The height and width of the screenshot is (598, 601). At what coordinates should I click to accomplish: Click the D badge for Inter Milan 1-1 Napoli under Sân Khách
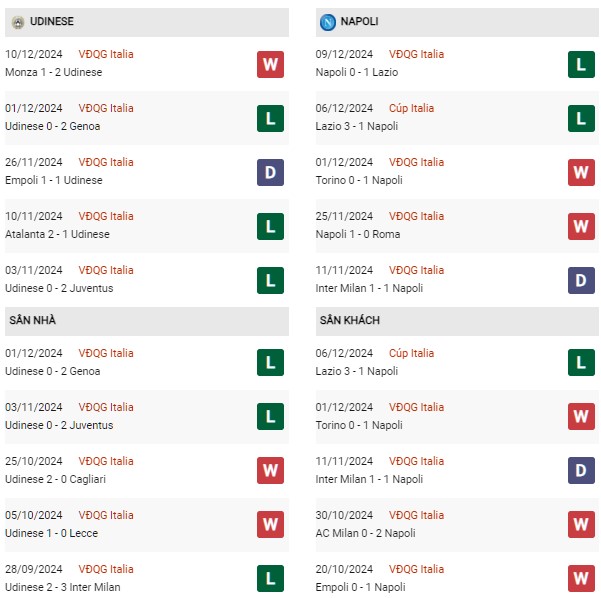click(x=581, y=470)
